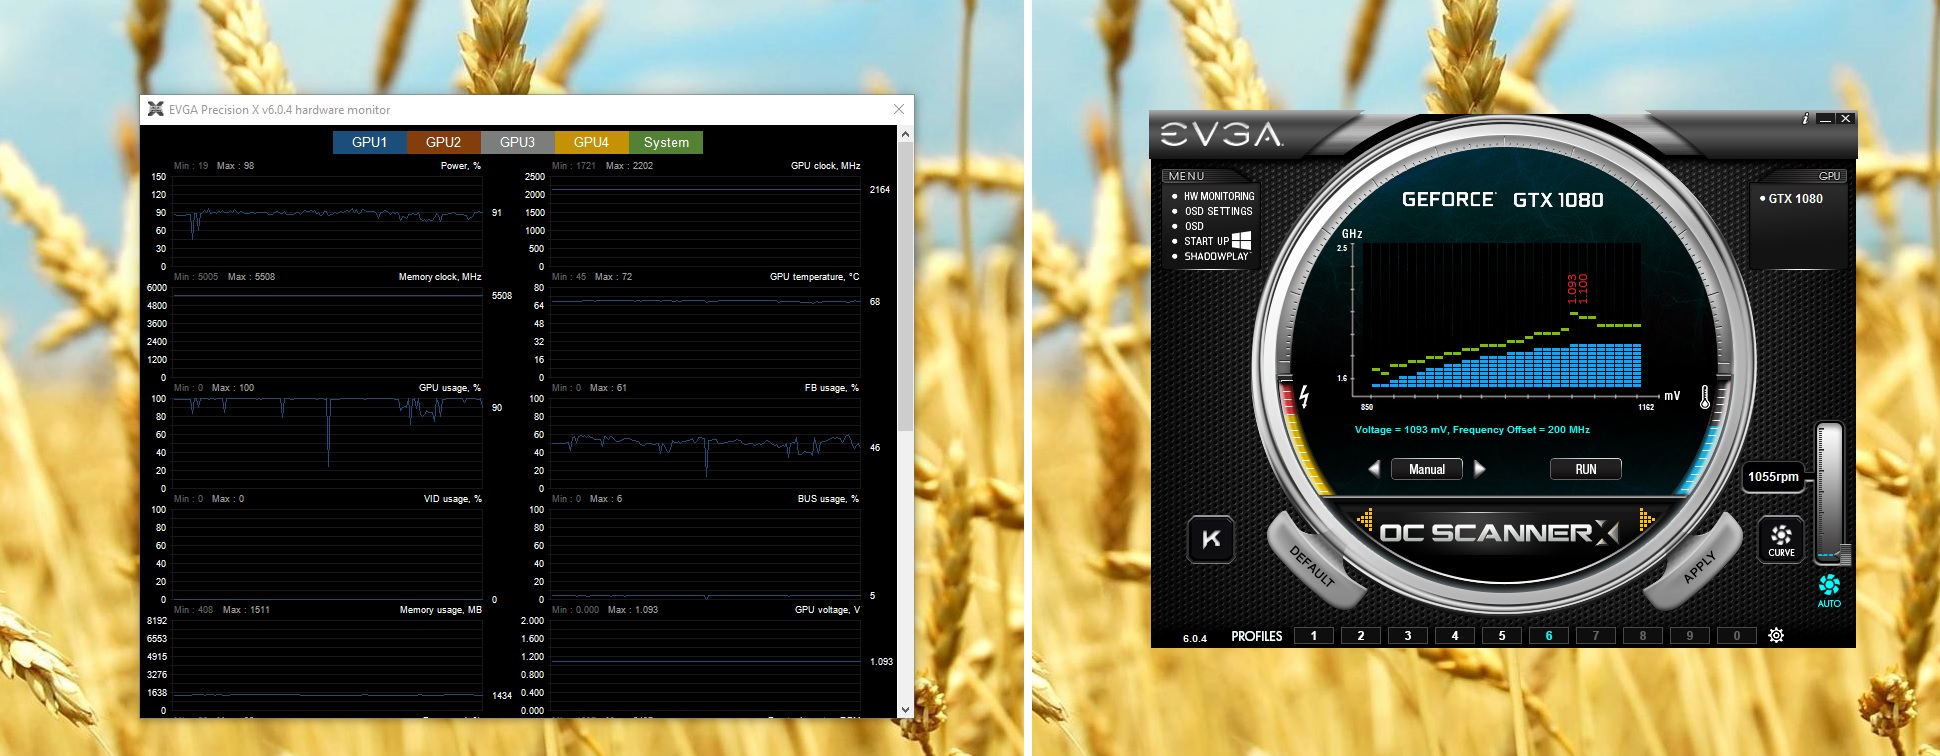This screenshot has width=1940, height=756.
Task: Click the lightning bolt voltage icon
Action: tap(1304, 396)
